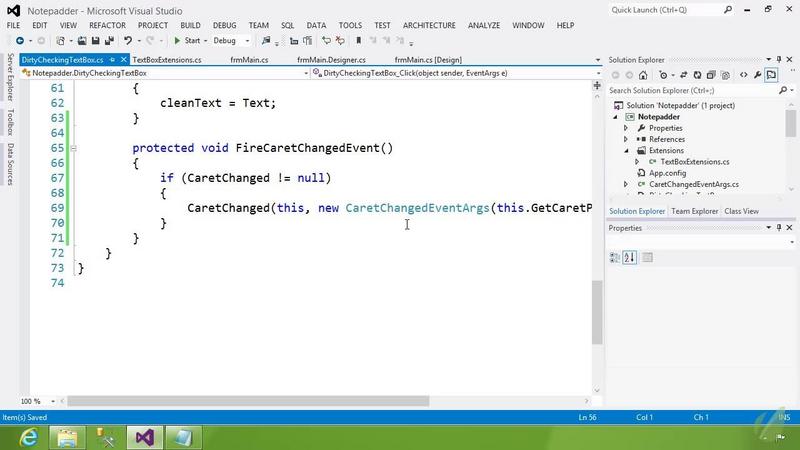Click the Comment selected lines icon
Viewport: 800px width, 450px height.
pos(326,40)
